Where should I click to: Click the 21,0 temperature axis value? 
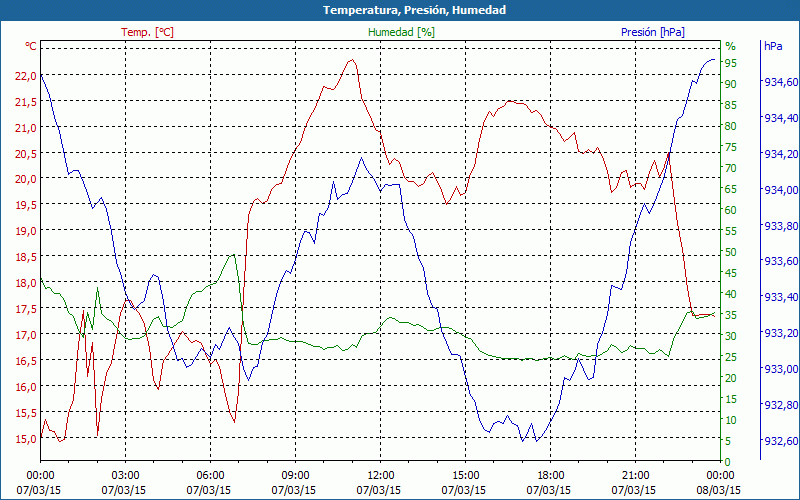tap(26, 128)
